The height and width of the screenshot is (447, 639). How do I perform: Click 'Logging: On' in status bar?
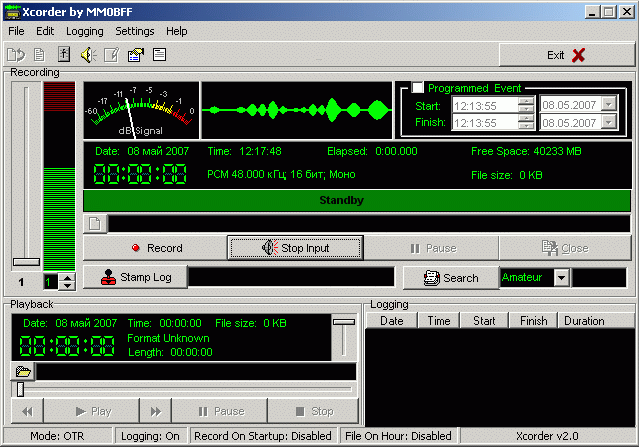[x=150, y=436]
